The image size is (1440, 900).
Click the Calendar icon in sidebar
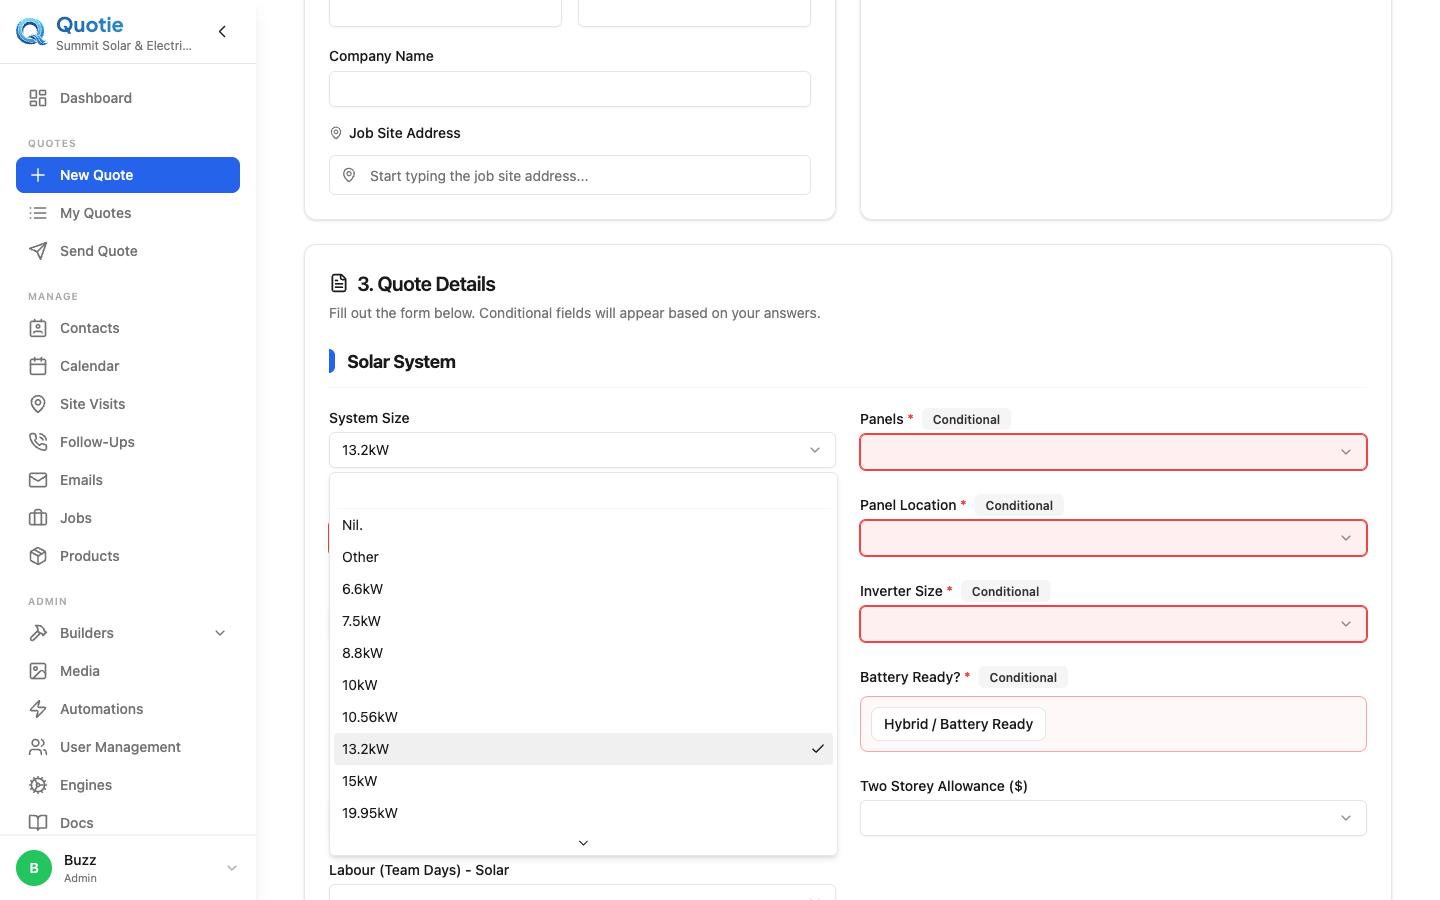(x=38, y=366)
